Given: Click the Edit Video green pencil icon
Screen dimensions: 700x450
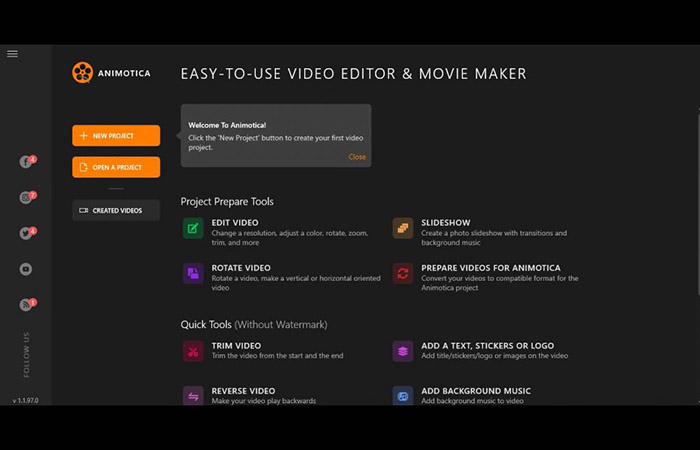Looking at the screenshot, I should pyautogui.click(x=193, y=229).
